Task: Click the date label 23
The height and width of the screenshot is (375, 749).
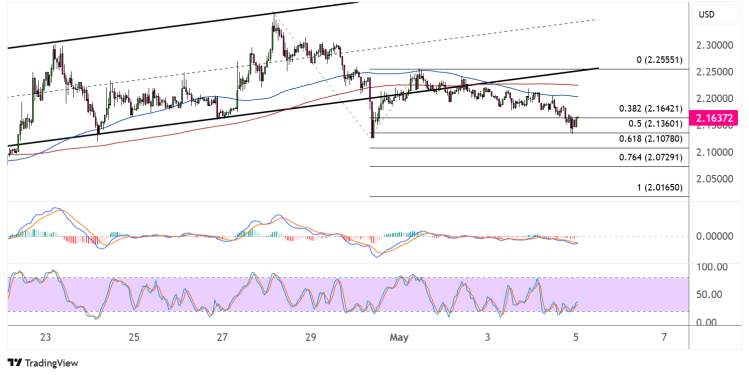Action: click(45, 338)
